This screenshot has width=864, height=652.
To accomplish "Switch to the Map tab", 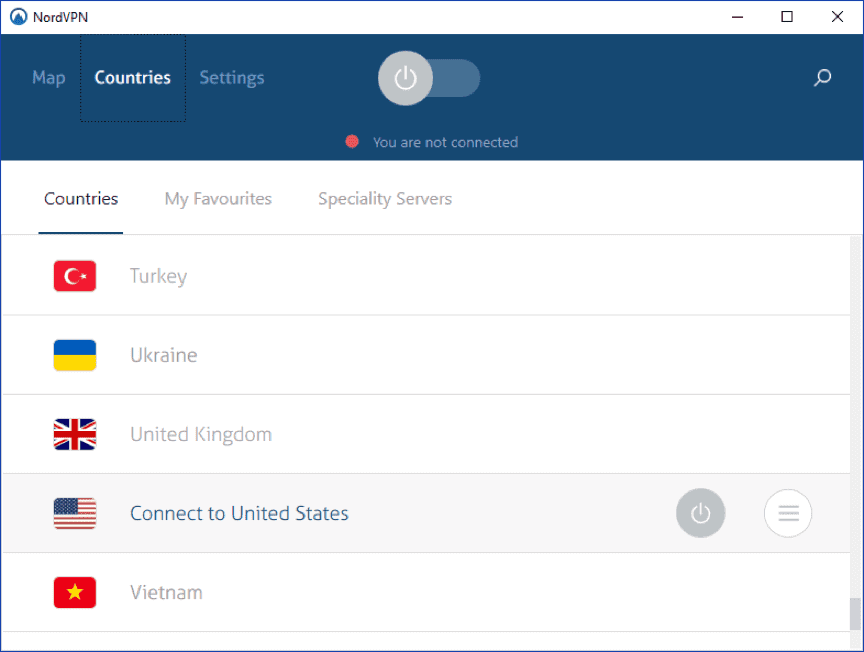I will click(x=48, y=78).
